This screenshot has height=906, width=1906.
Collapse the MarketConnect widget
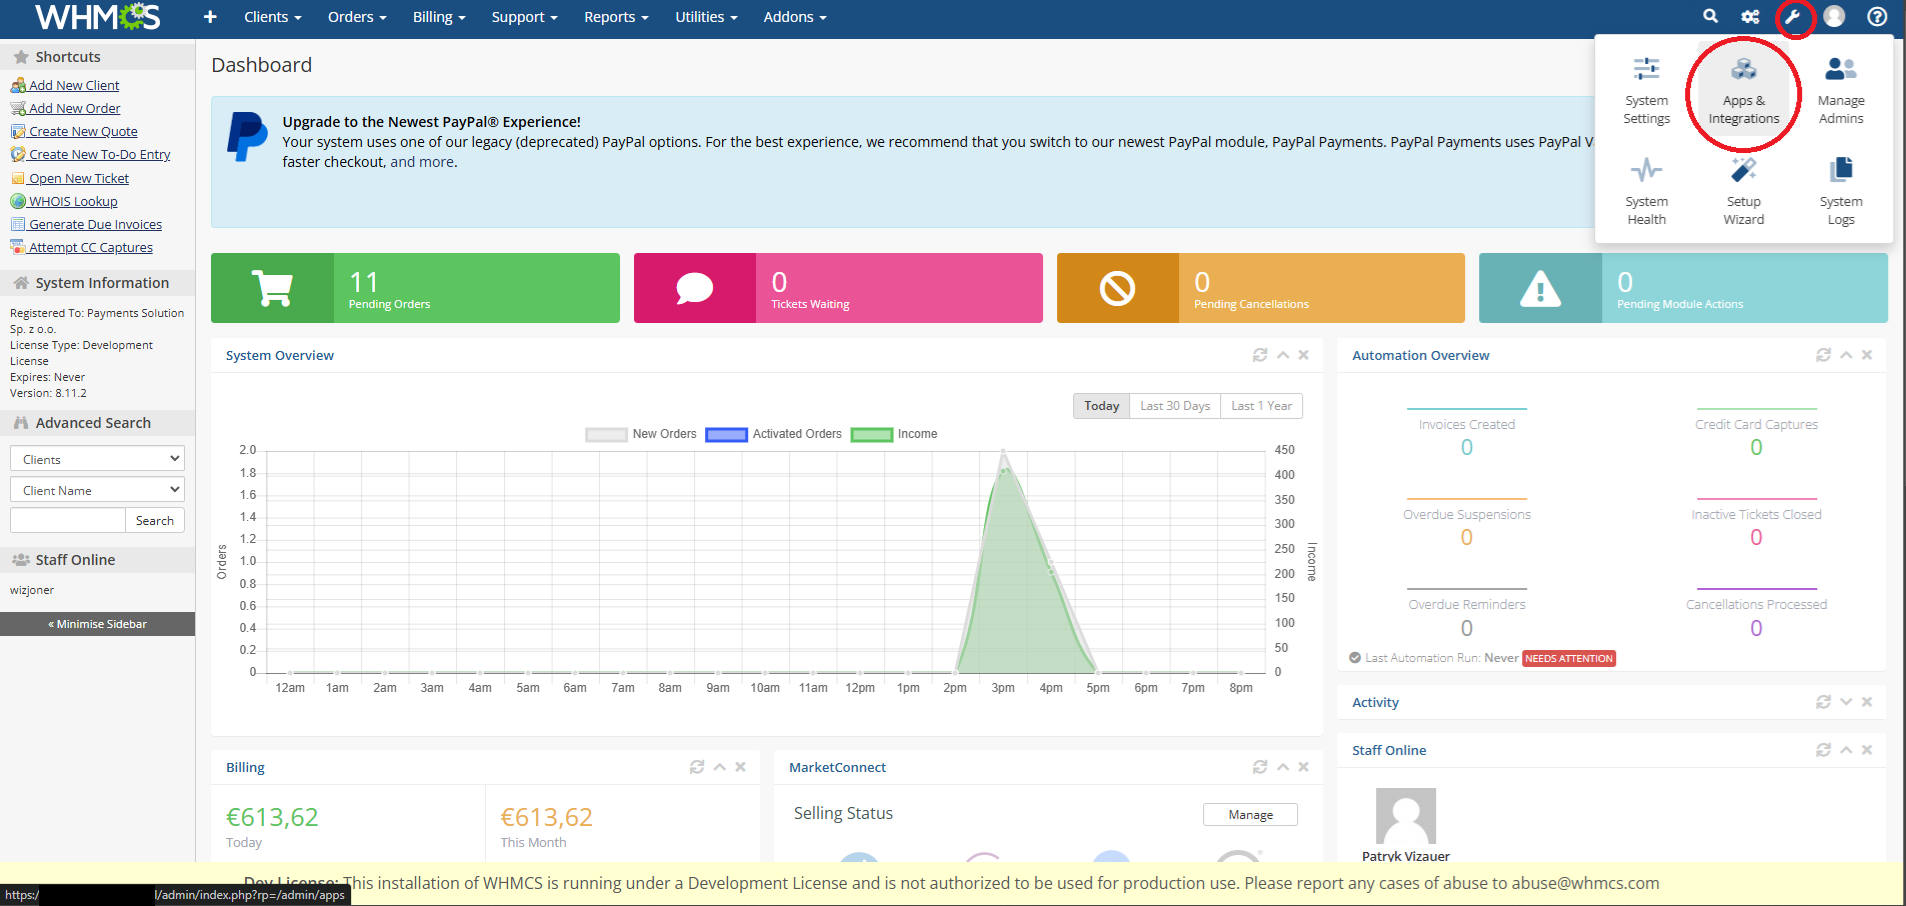point(1283,767)
